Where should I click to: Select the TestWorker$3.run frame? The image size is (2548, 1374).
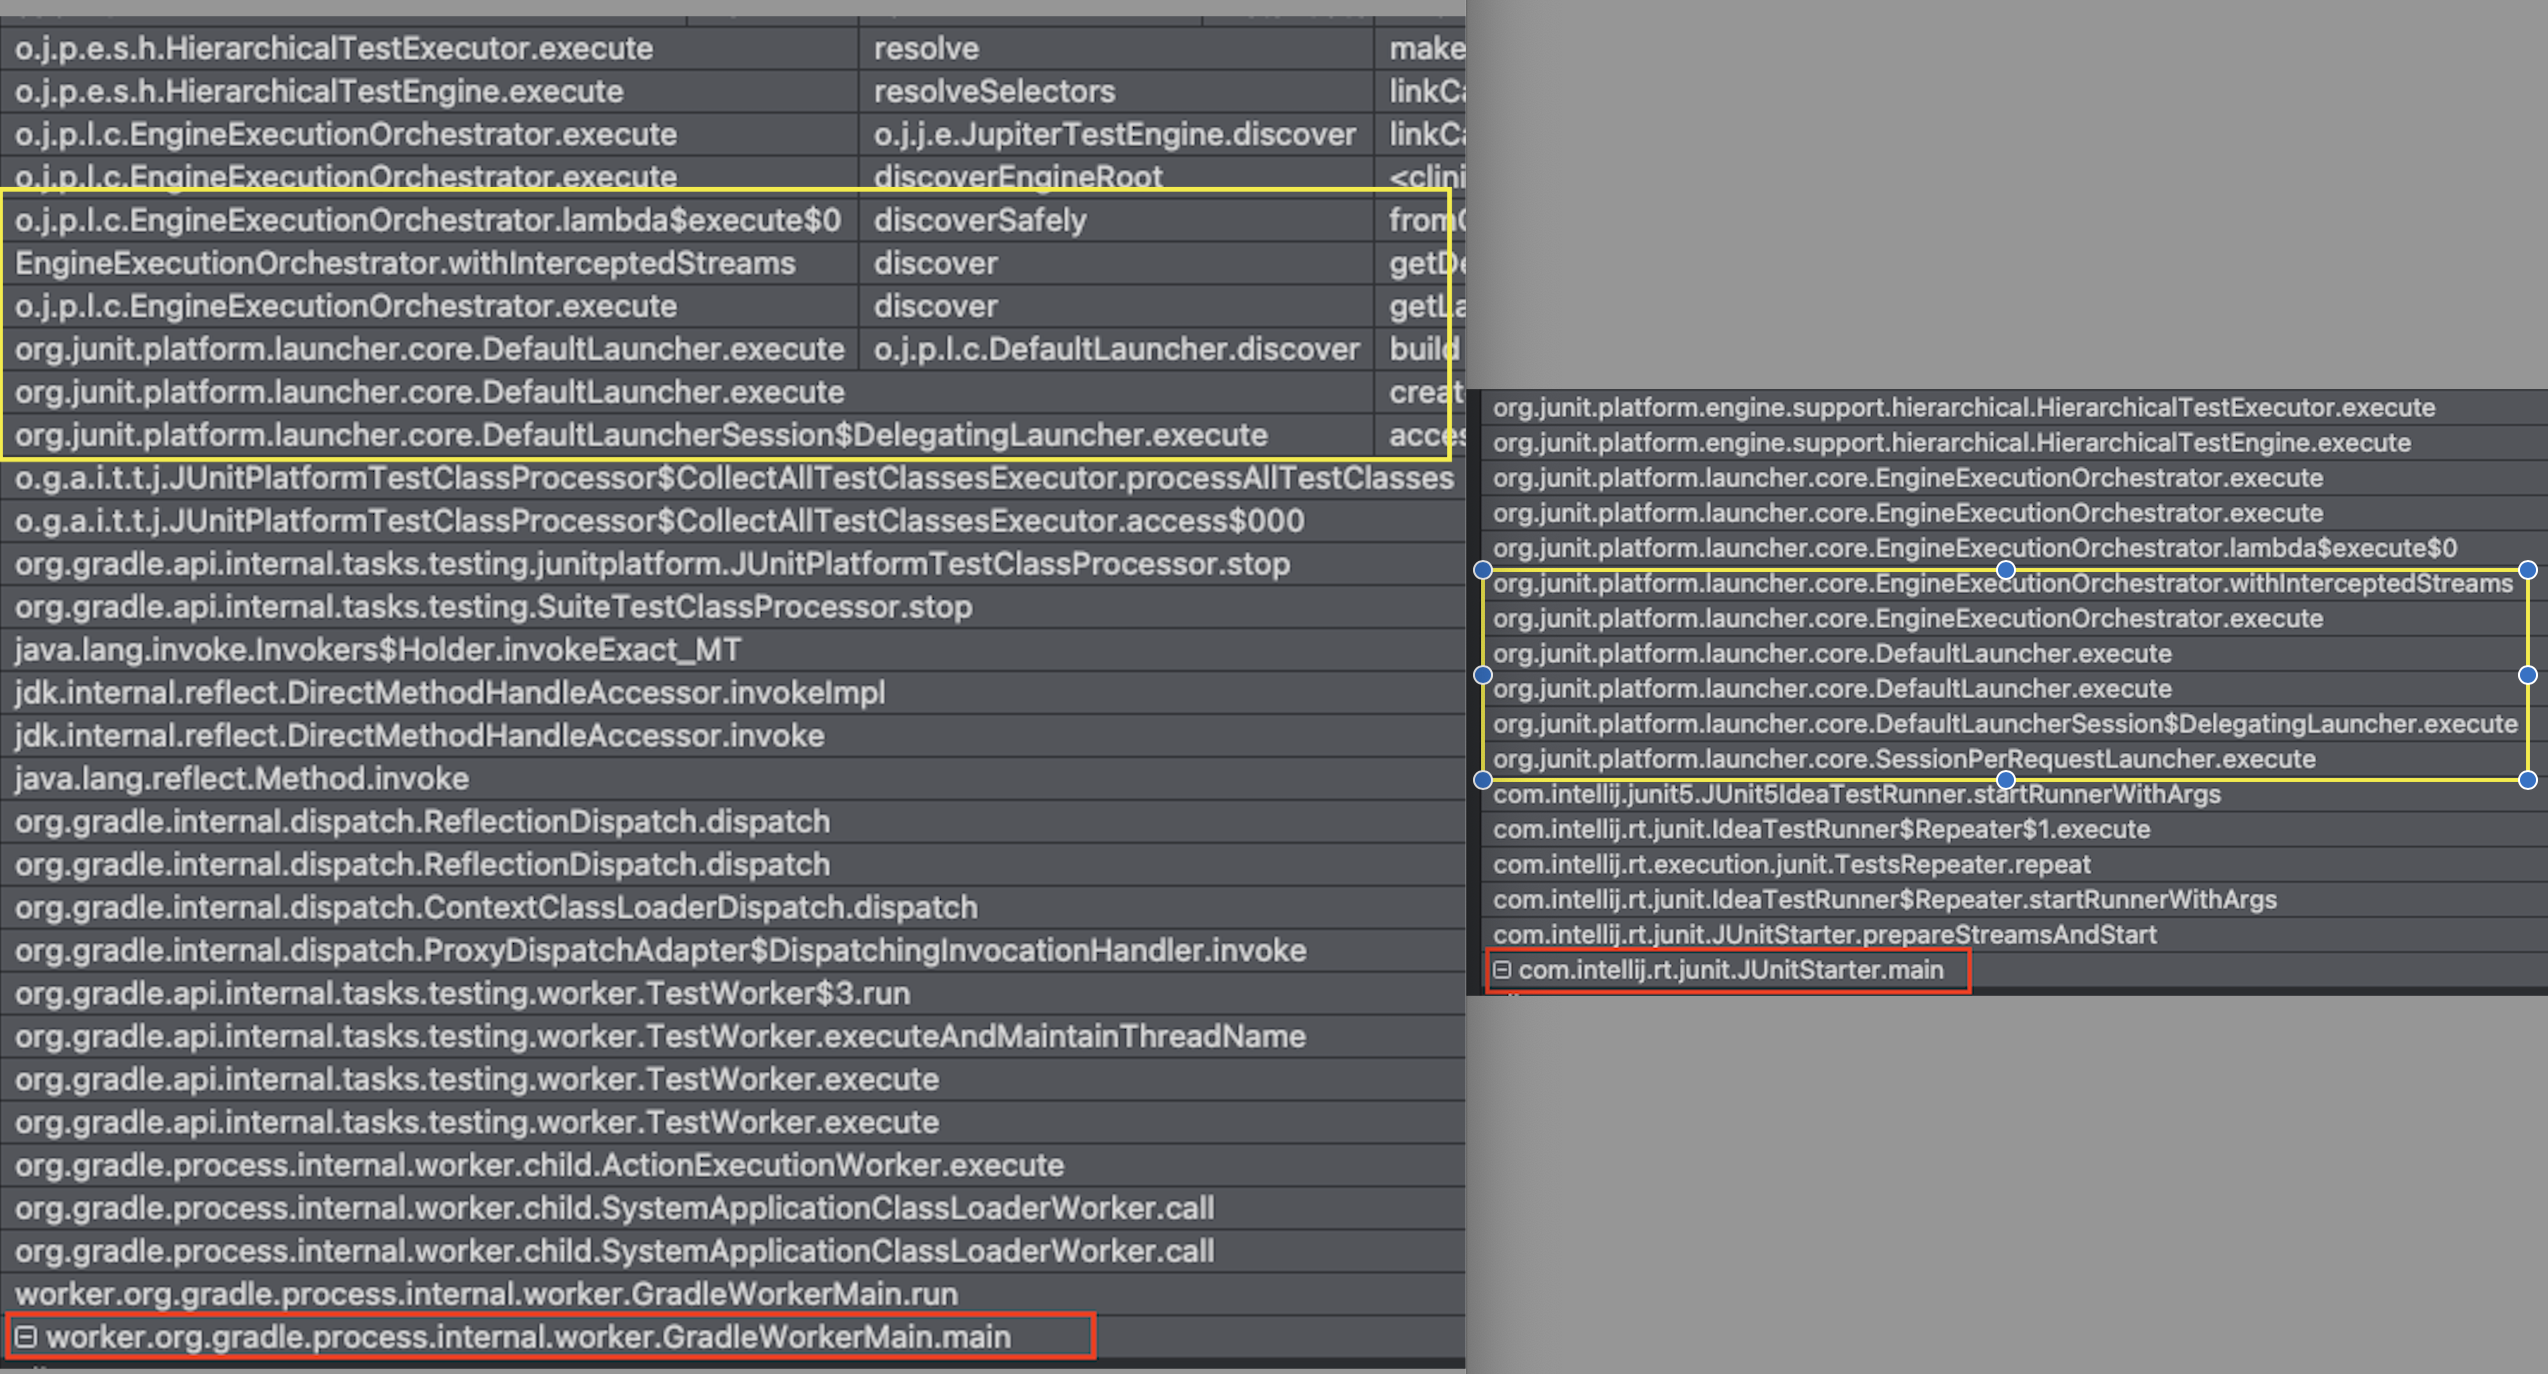pyautogui.click(x=462, y=993)
